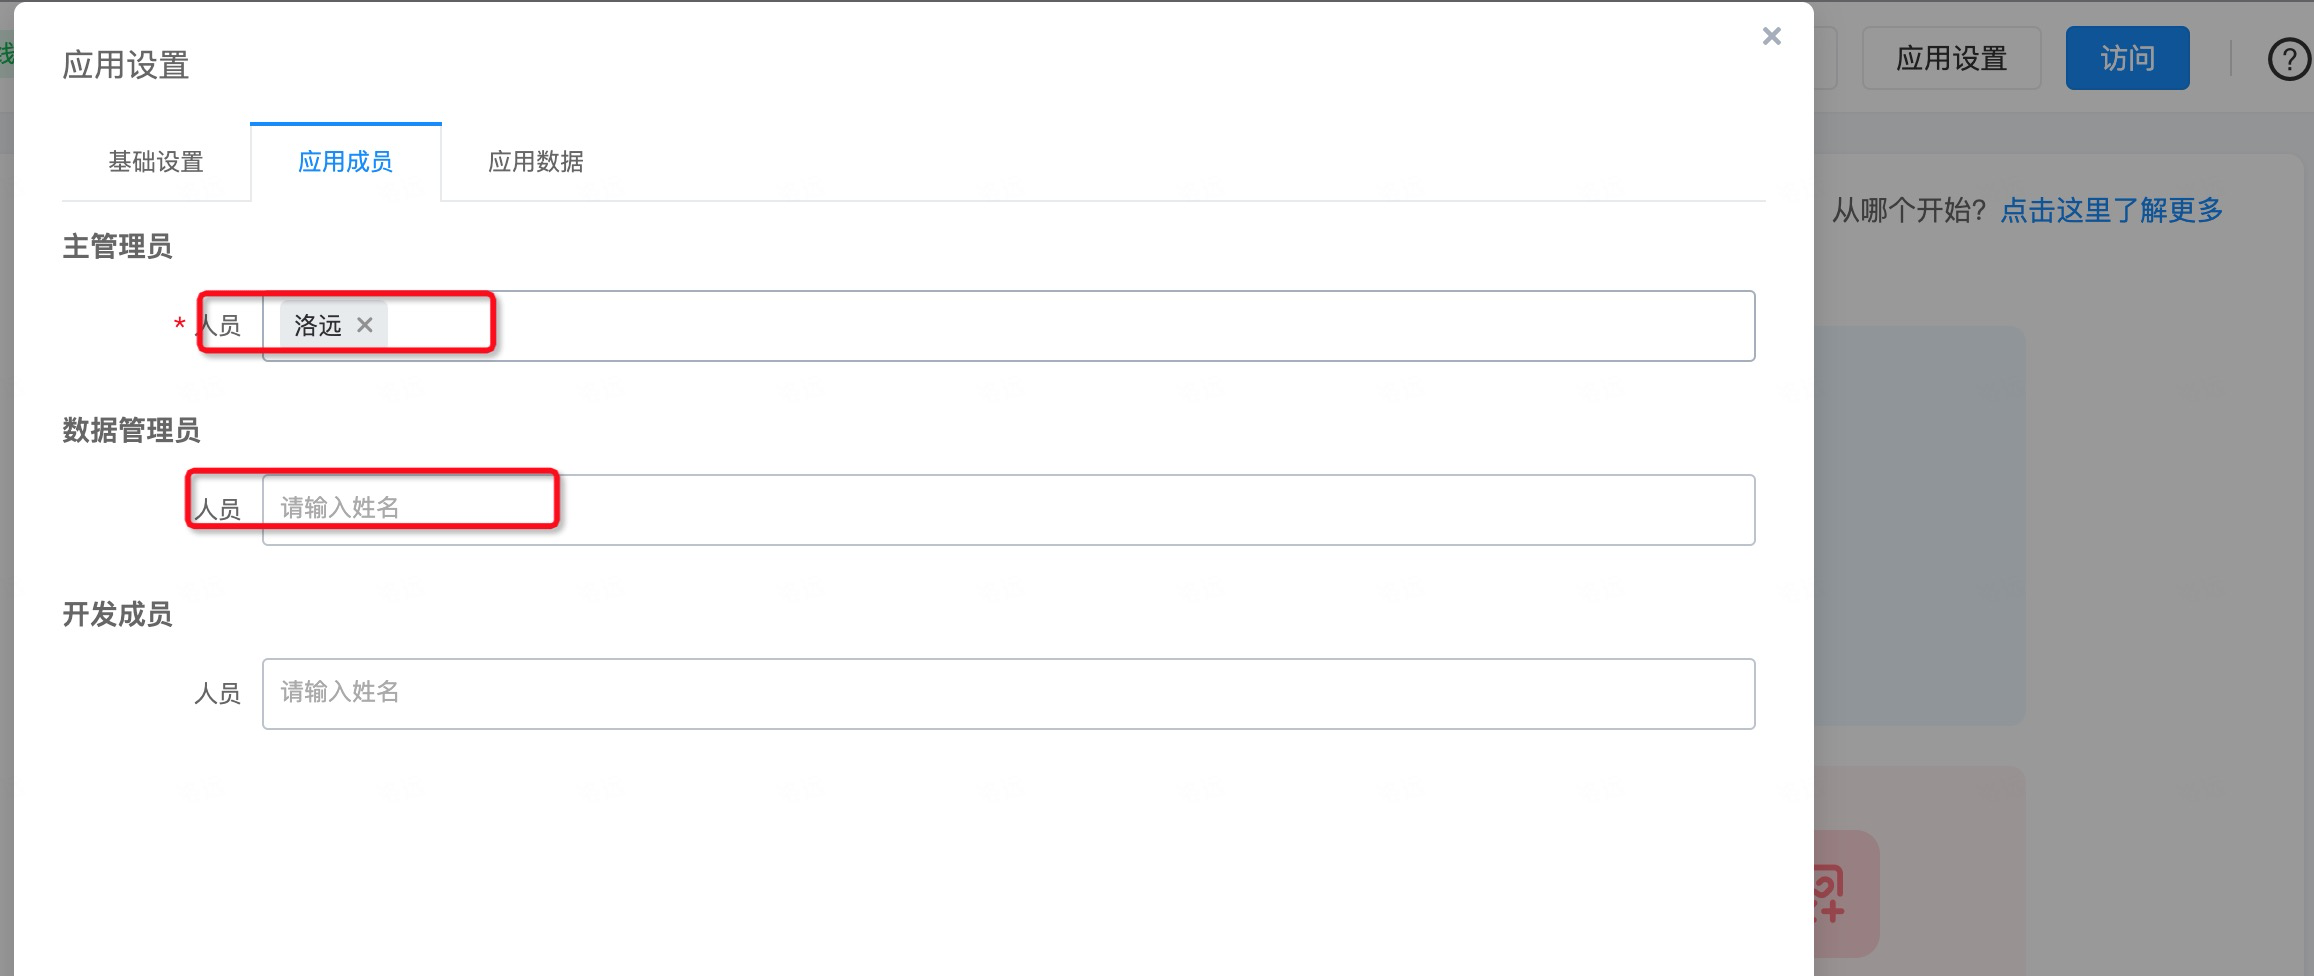
Task: Click the 数据管理员 section heading
Action: pyautogui.click(x=131, y=430)
